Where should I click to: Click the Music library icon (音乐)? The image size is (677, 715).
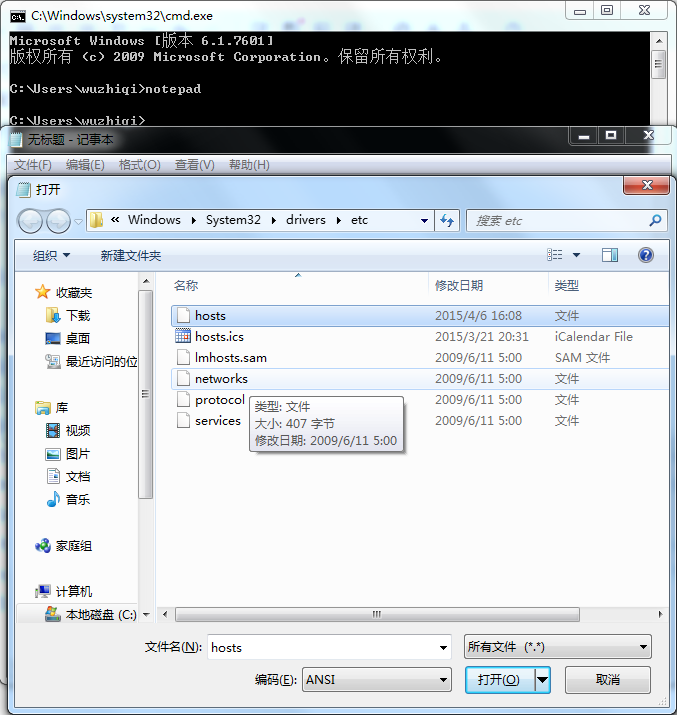(x=53, y=499)
